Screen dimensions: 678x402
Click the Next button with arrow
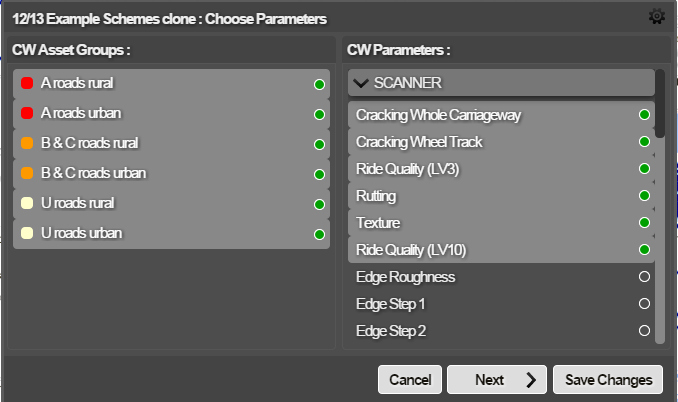click(497, 380)
